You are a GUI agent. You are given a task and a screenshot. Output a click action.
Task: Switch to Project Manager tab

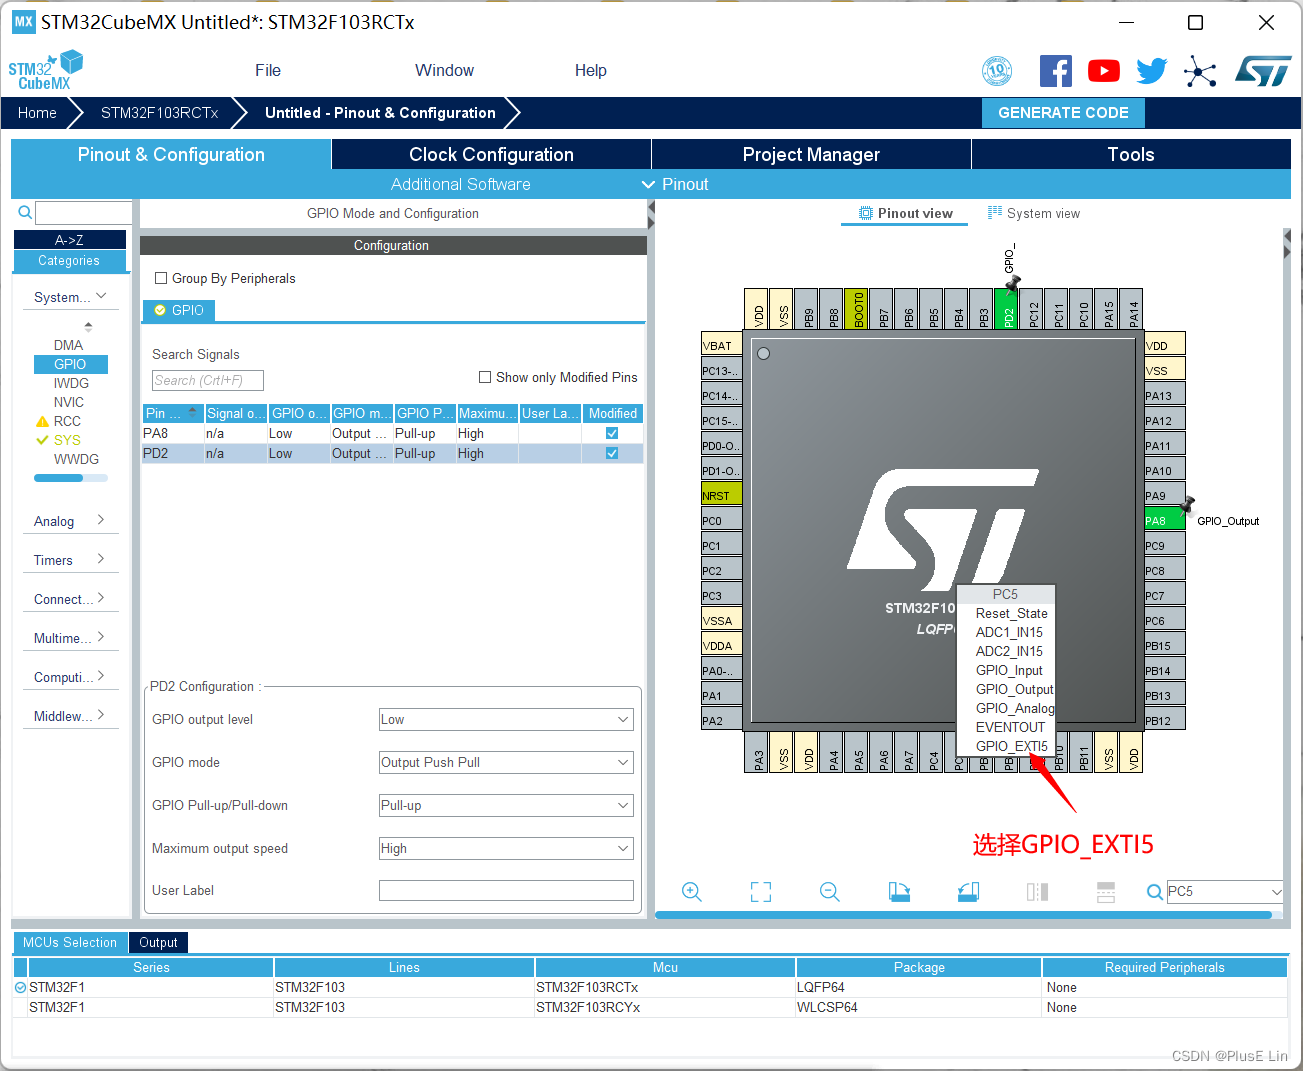[811, 154]
